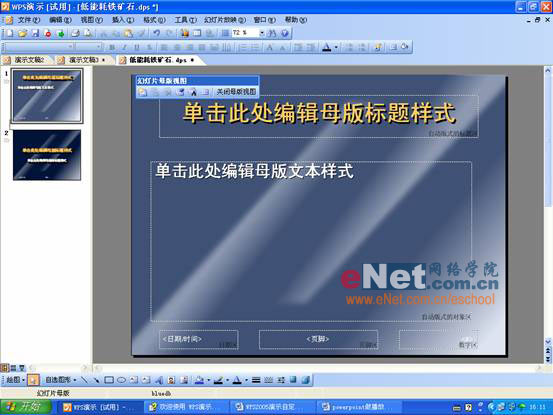Select the Rectangle shape tool
The height and width of the screenshot is (415, 553).
[109, 380]
